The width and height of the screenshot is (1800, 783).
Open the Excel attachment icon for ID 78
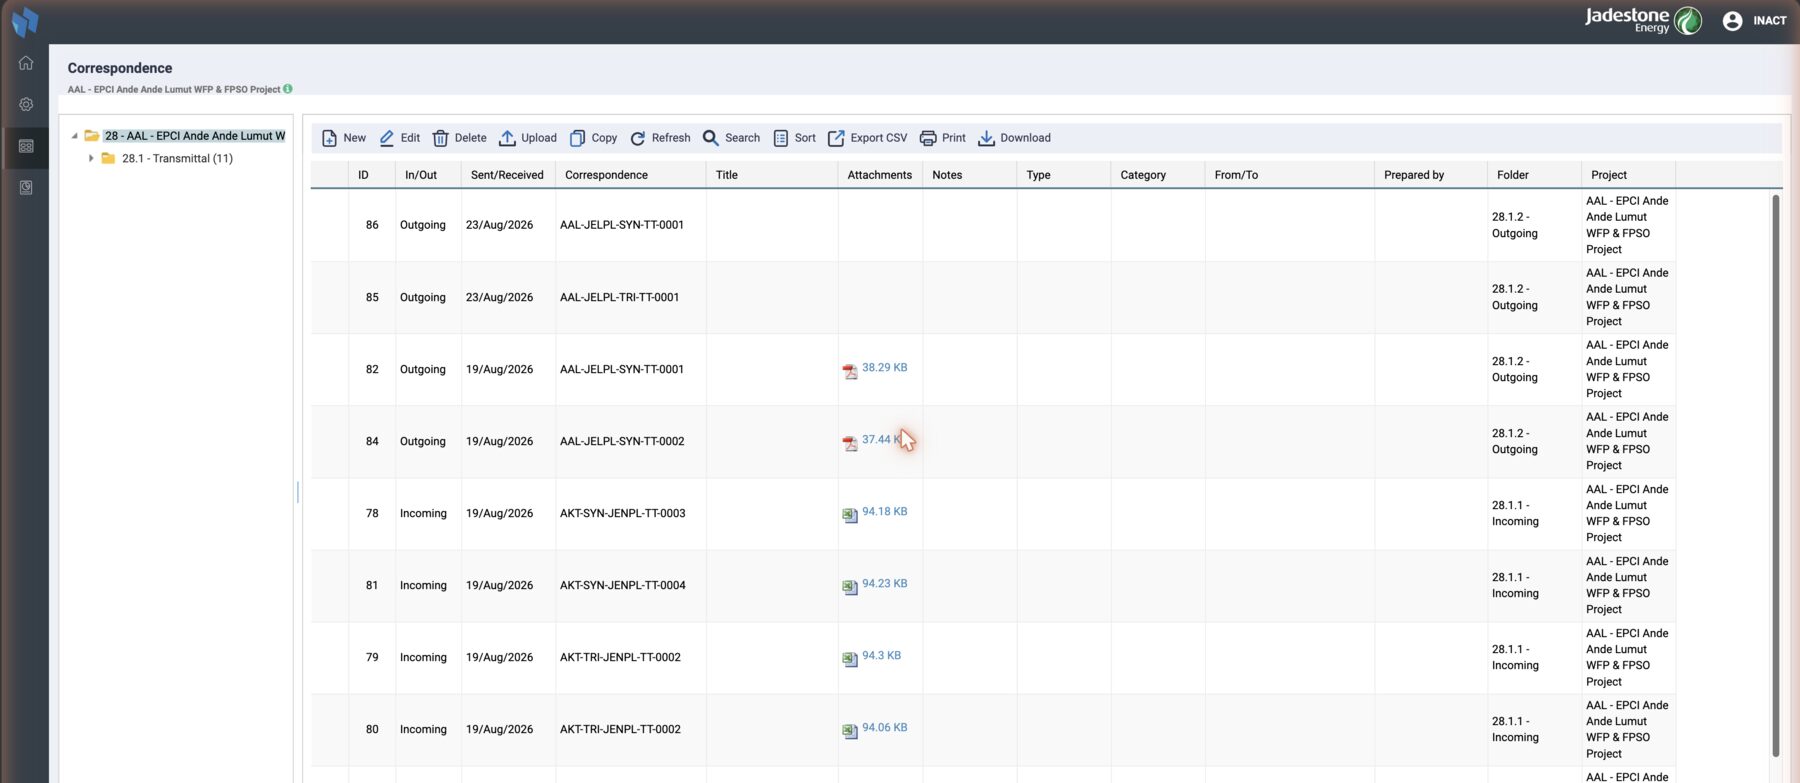point(850,515)
